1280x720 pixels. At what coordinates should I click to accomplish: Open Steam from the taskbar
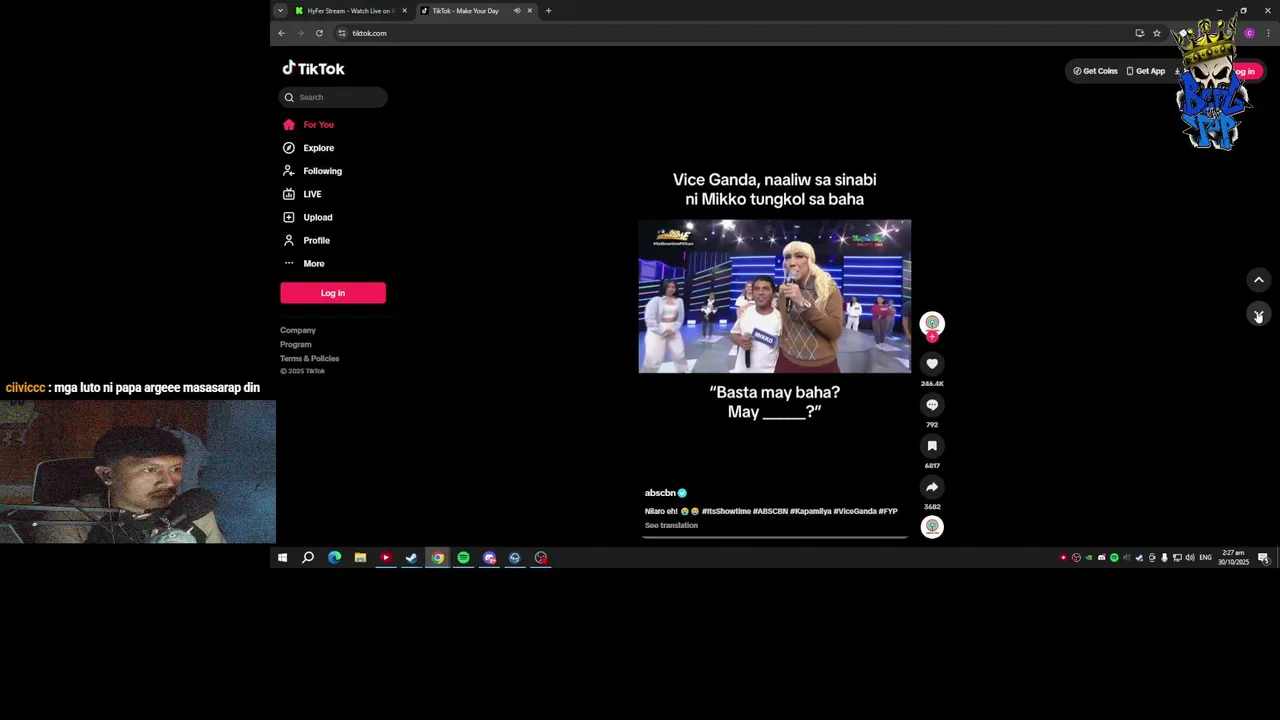(411, 558)
